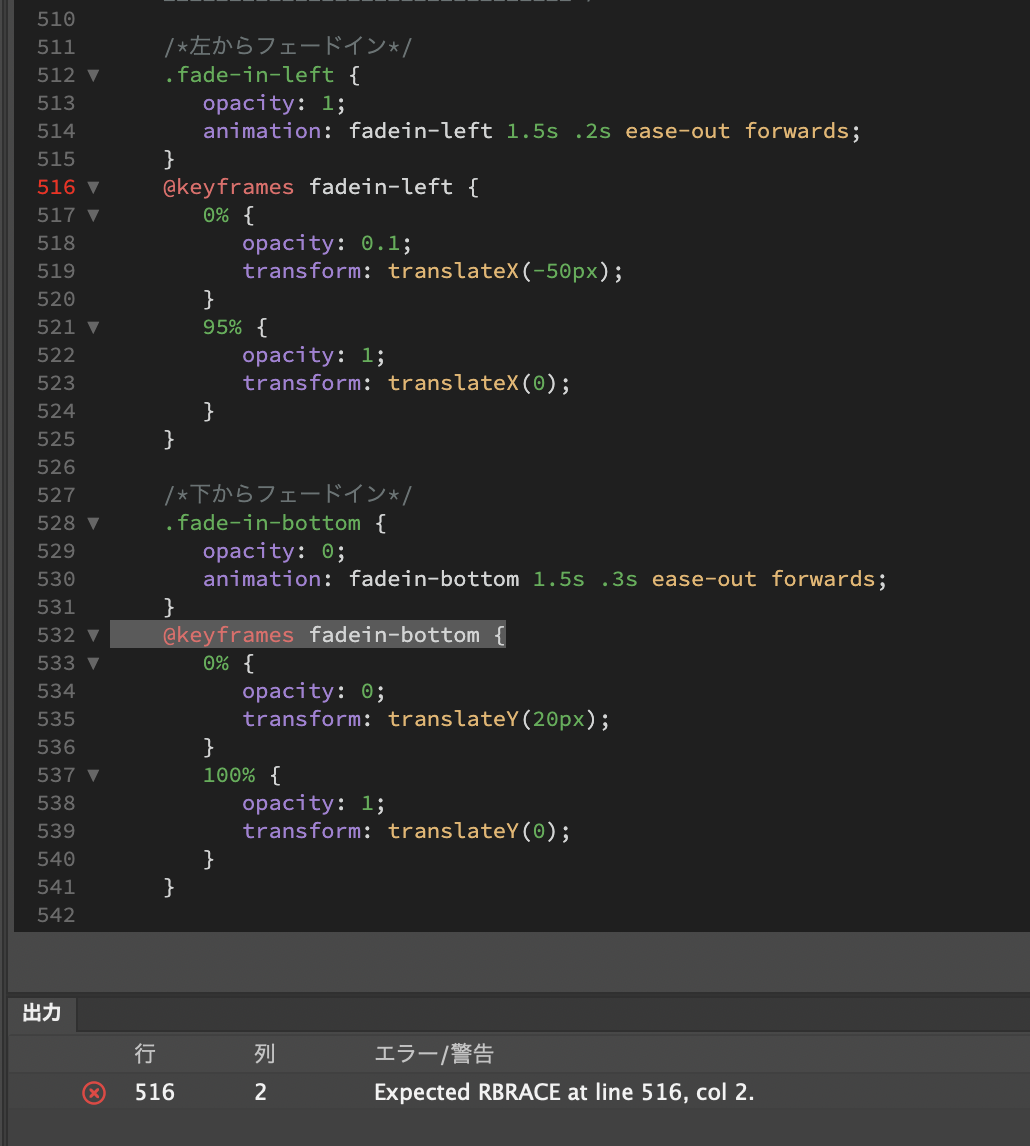Click the red error icon in output panel
The height and width of the screenshot is (1146, 1030).
pyautogui.click(x=93, y=1092)
